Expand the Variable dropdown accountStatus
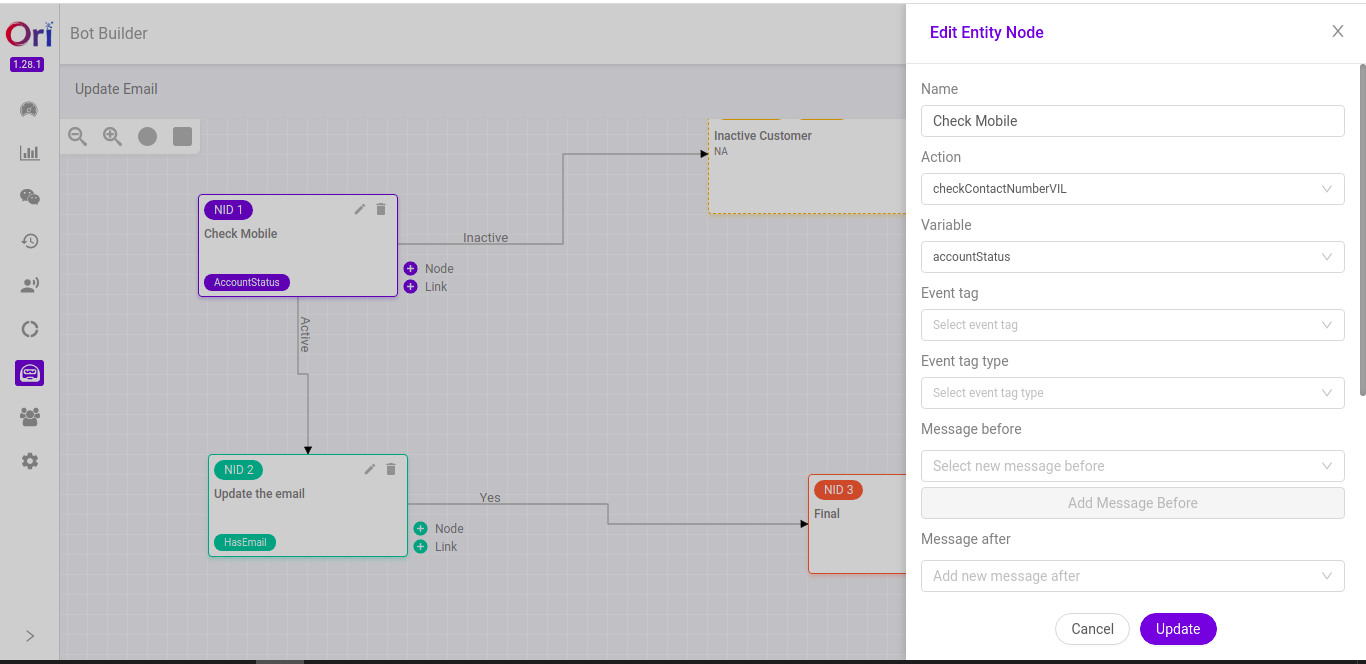The width and height of the screenshot is (1366, 664). (x=1132, y=257)
